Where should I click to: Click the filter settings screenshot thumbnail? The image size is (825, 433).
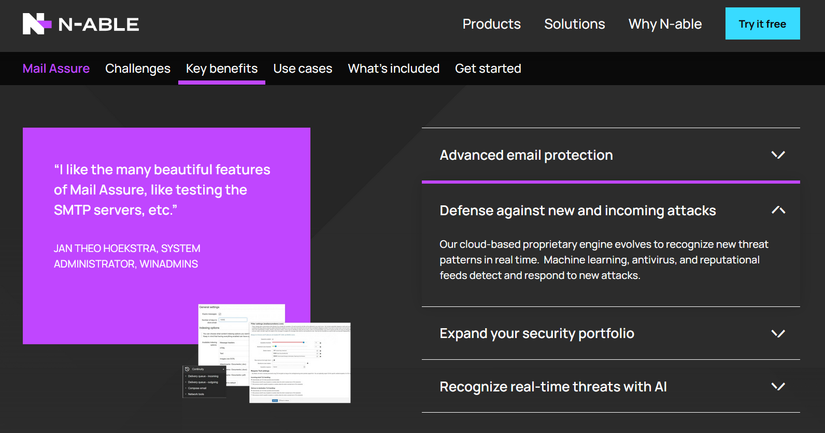click(300, 363)
